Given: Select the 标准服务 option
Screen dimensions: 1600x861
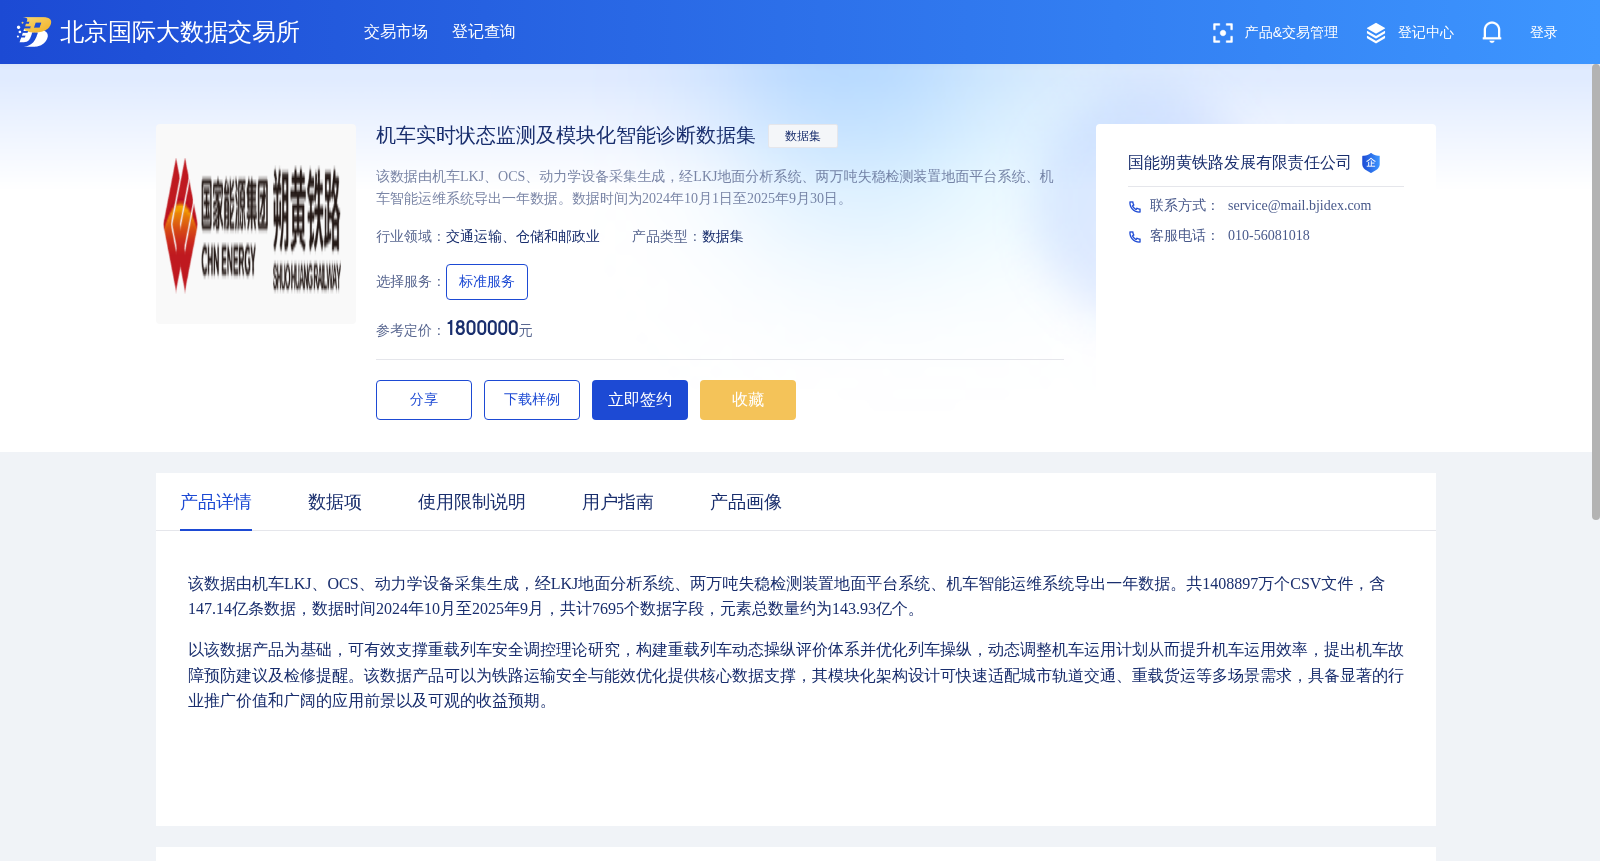Looking at the screenshot, I should [x=487, y=282].
